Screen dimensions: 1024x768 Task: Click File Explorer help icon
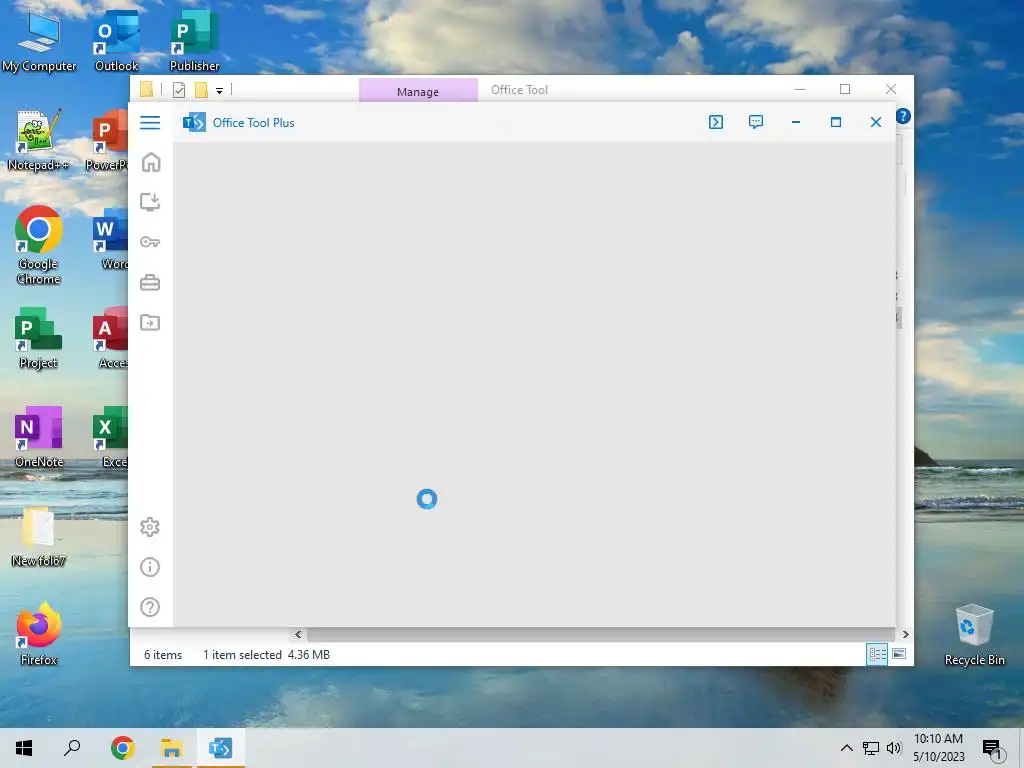point(903,116)
